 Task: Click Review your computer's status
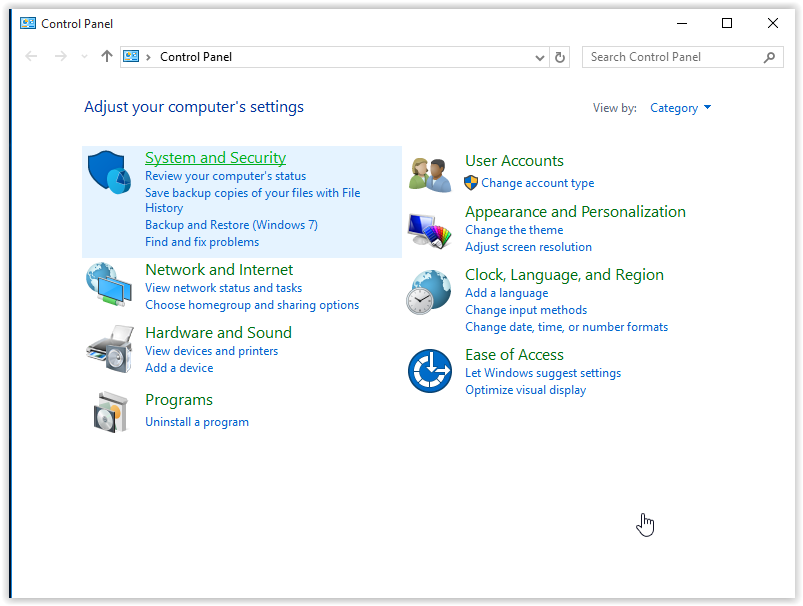[225, 176]
